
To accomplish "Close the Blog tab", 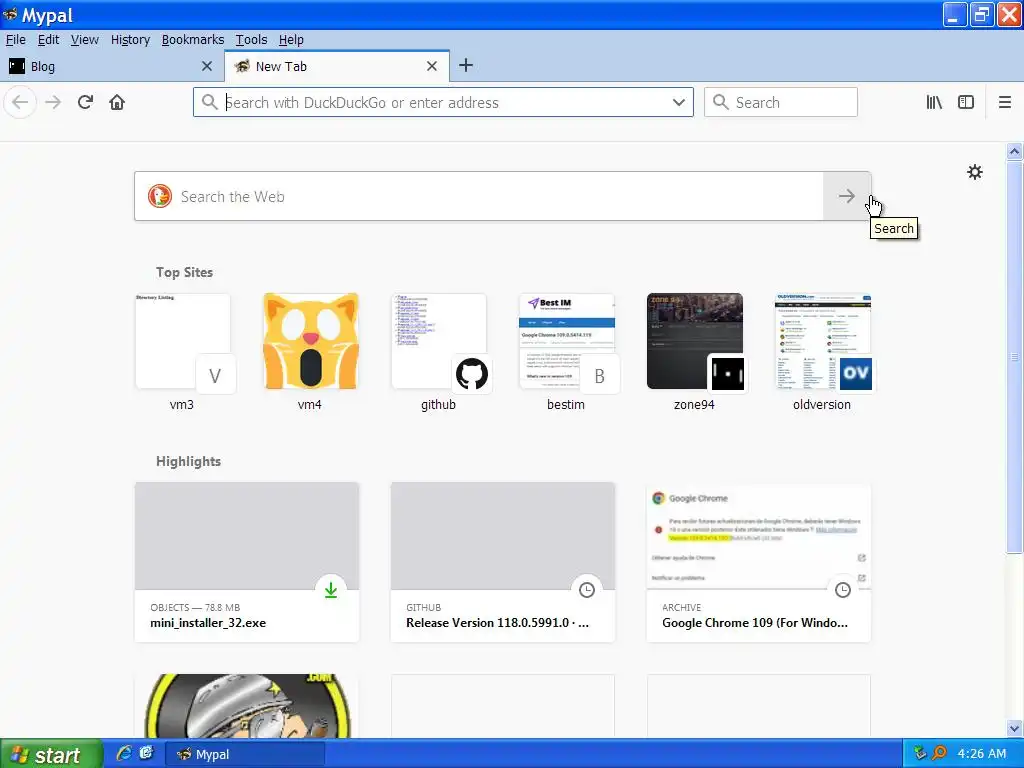I will coord(207,66).
